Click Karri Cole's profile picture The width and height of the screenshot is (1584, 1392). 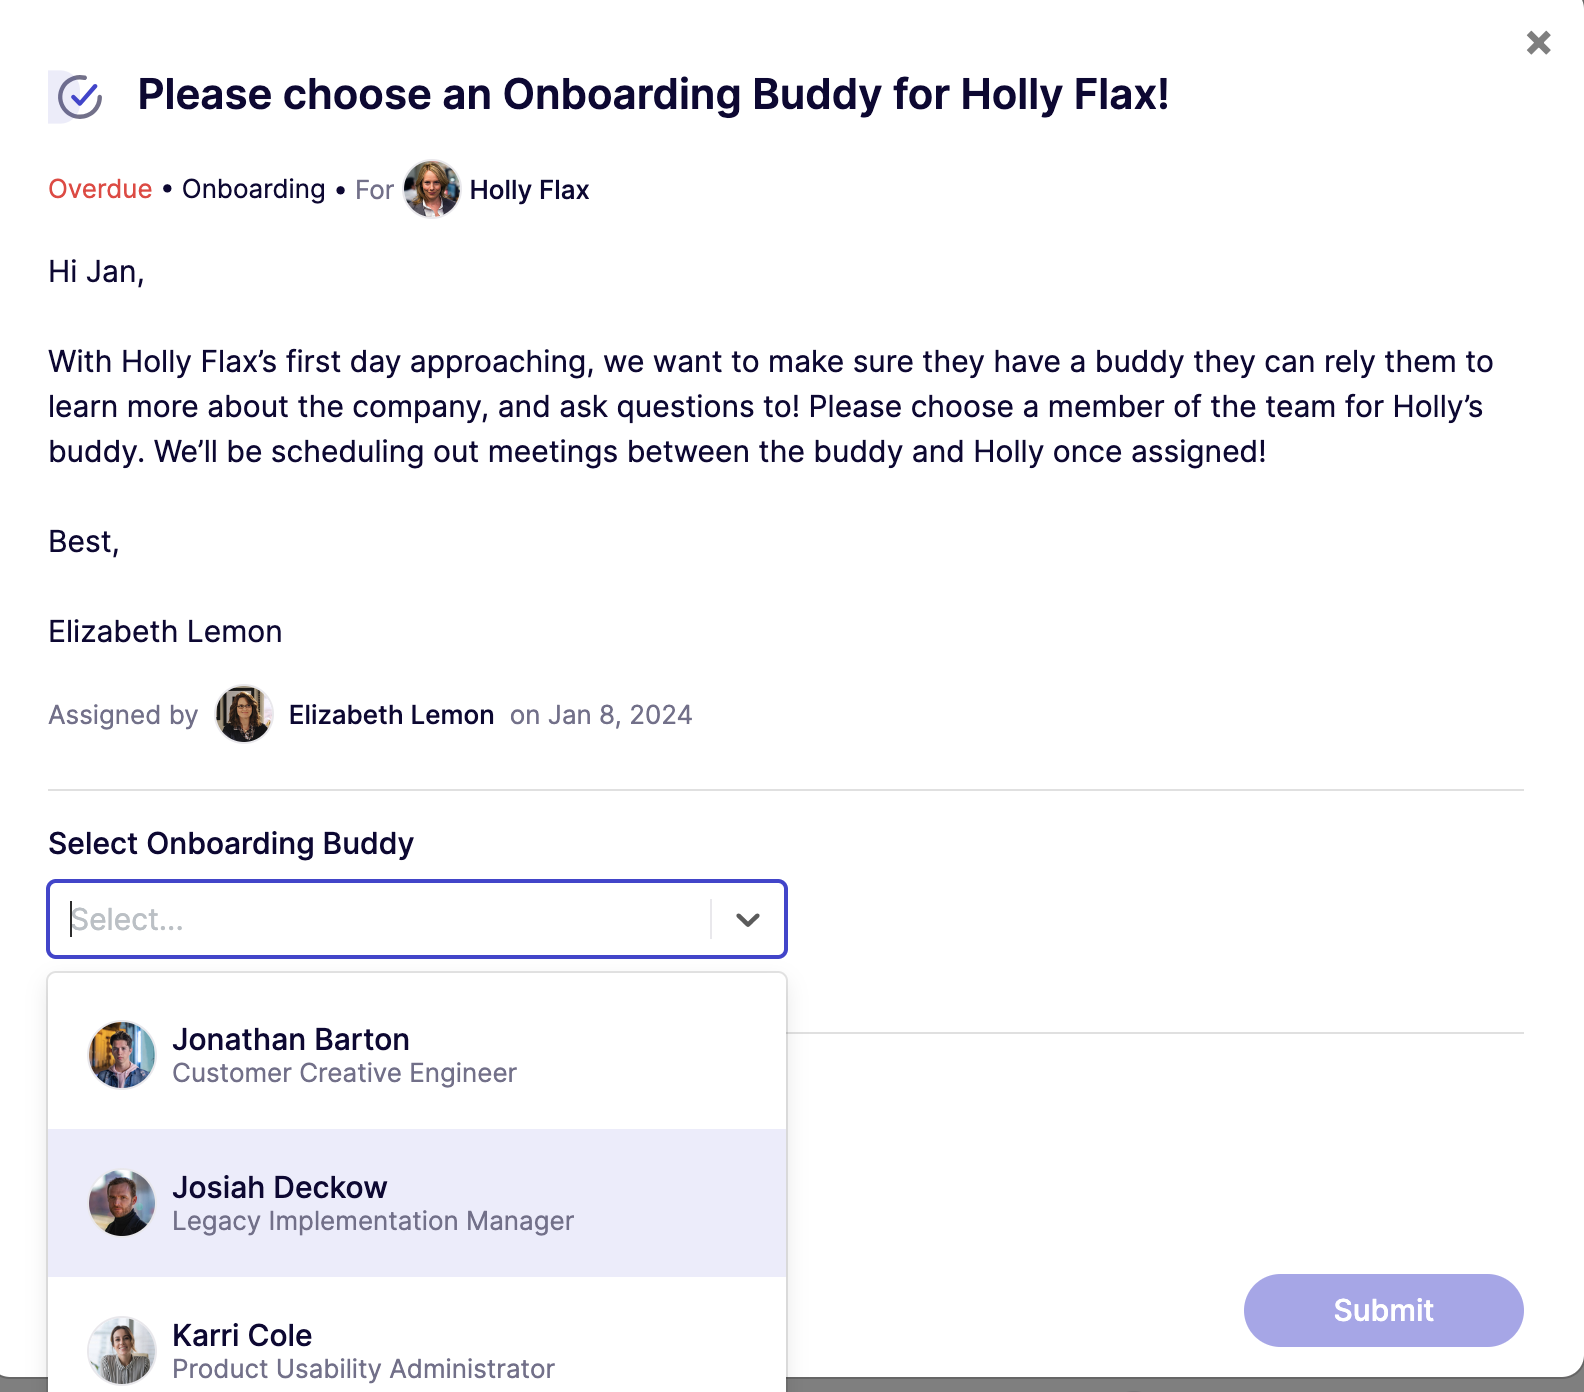pos(120,1349)
